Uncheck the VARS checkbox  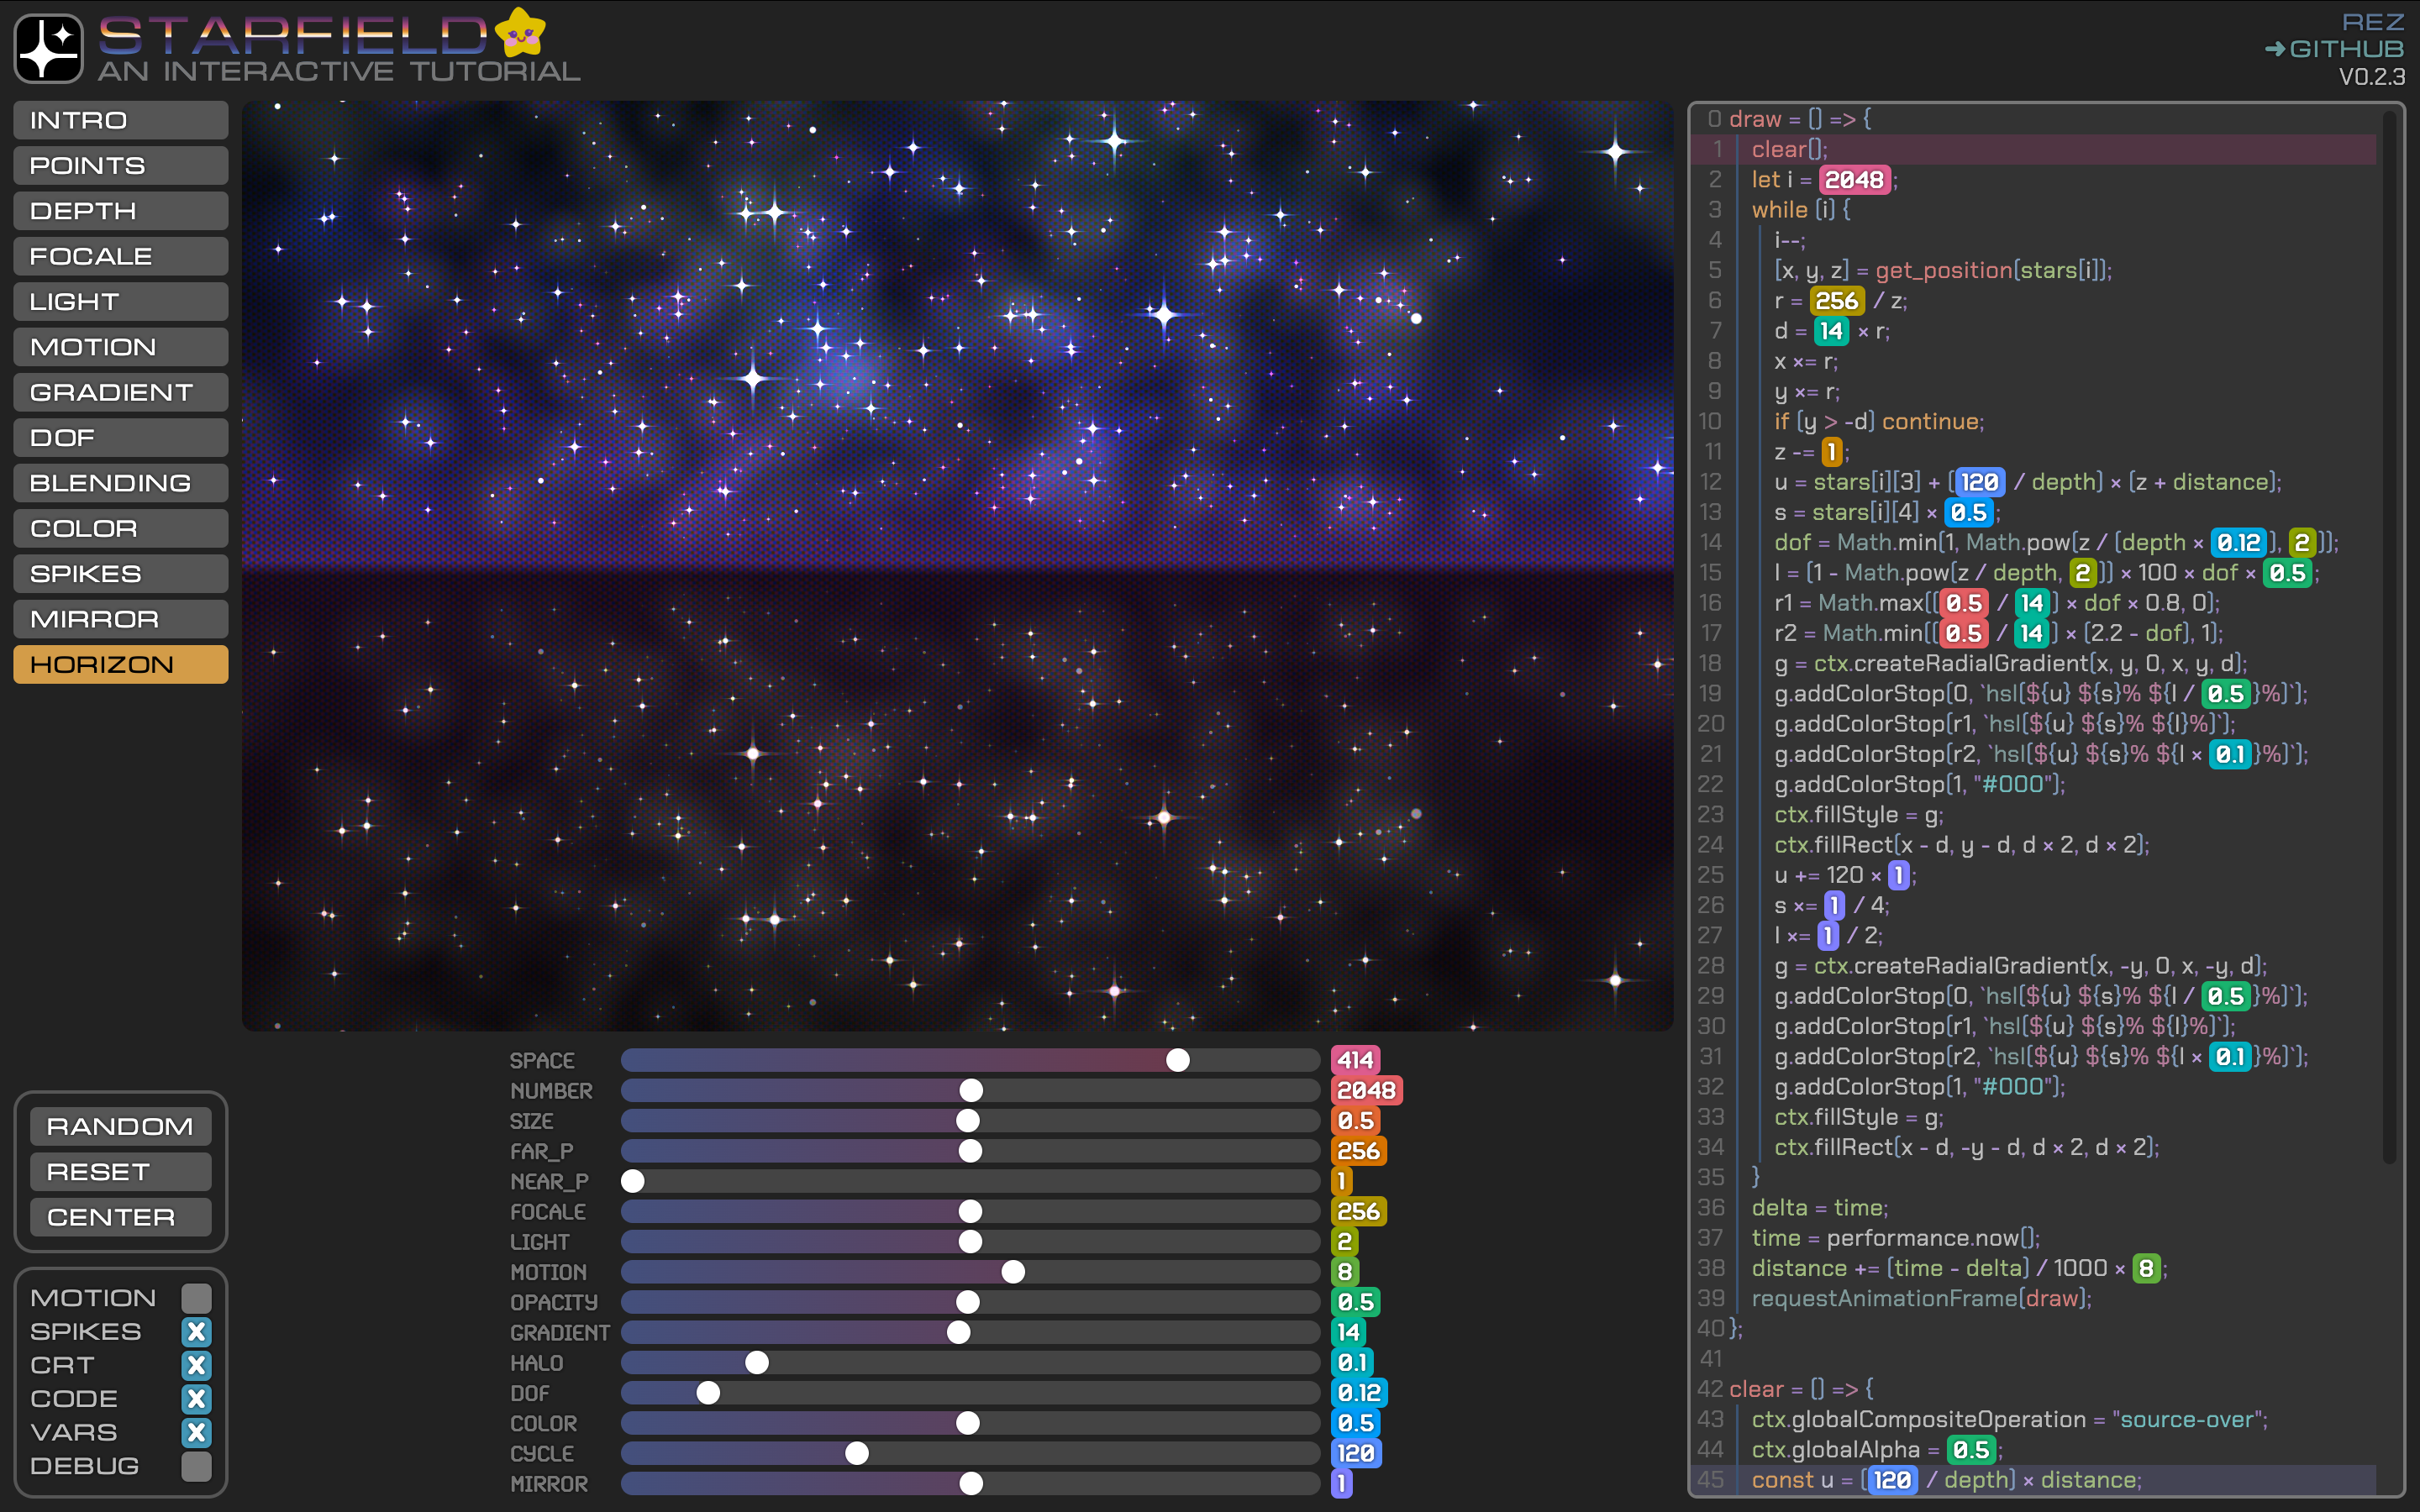(x=196, y=1432)
